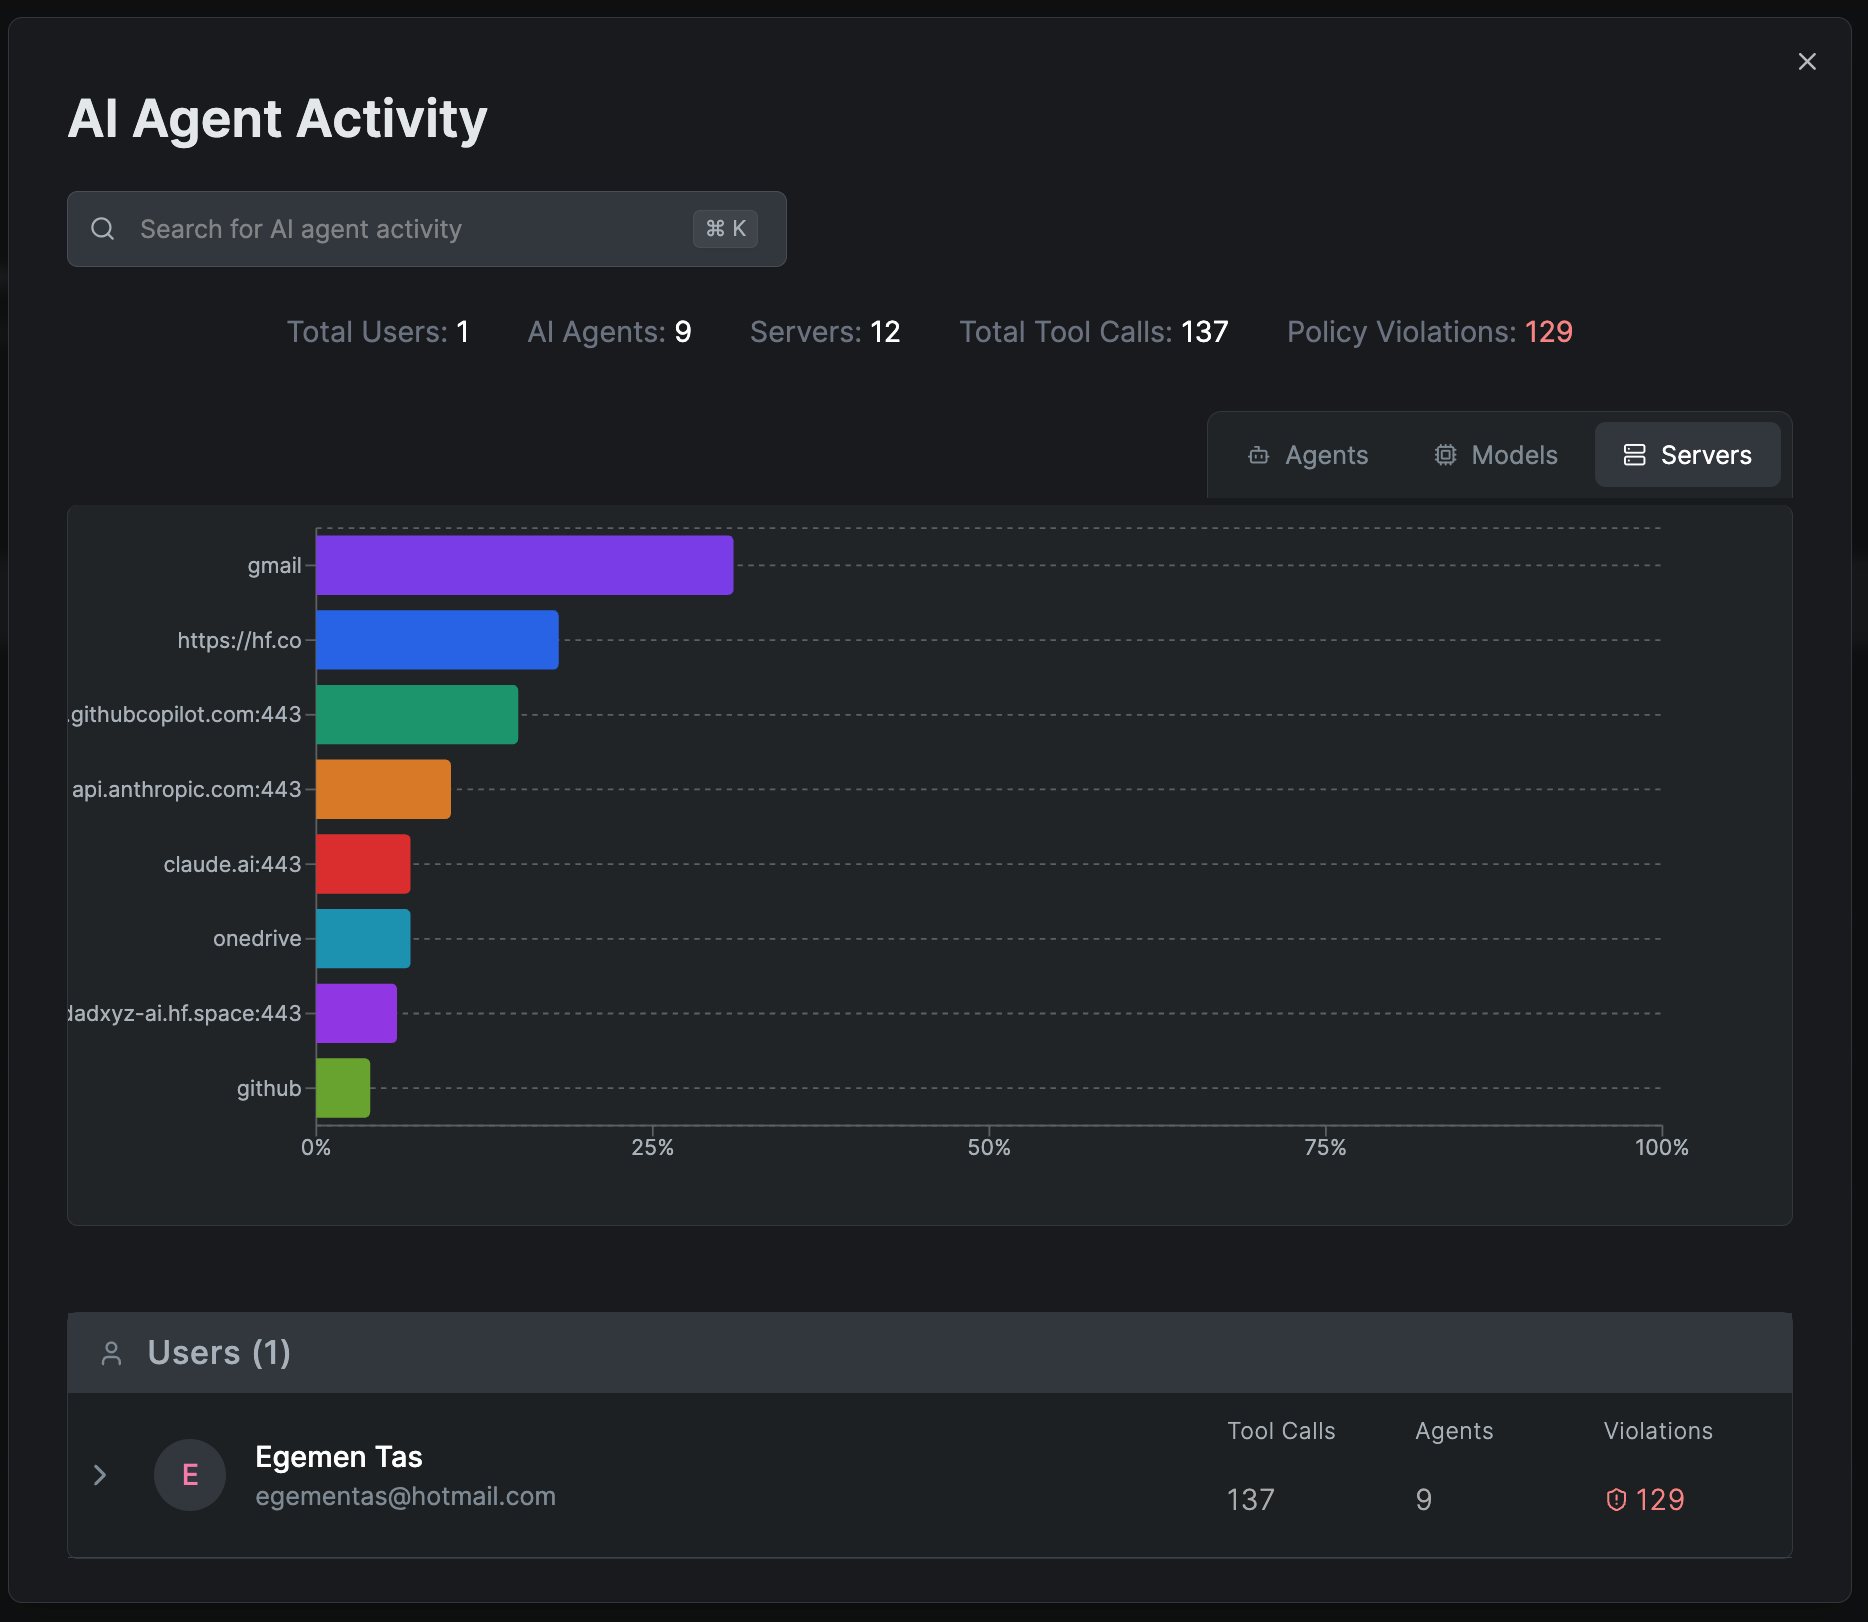Click the blue https://hf.co bar
Viewport: 1868px width, 1622px height.
click(x=437, y=640)
